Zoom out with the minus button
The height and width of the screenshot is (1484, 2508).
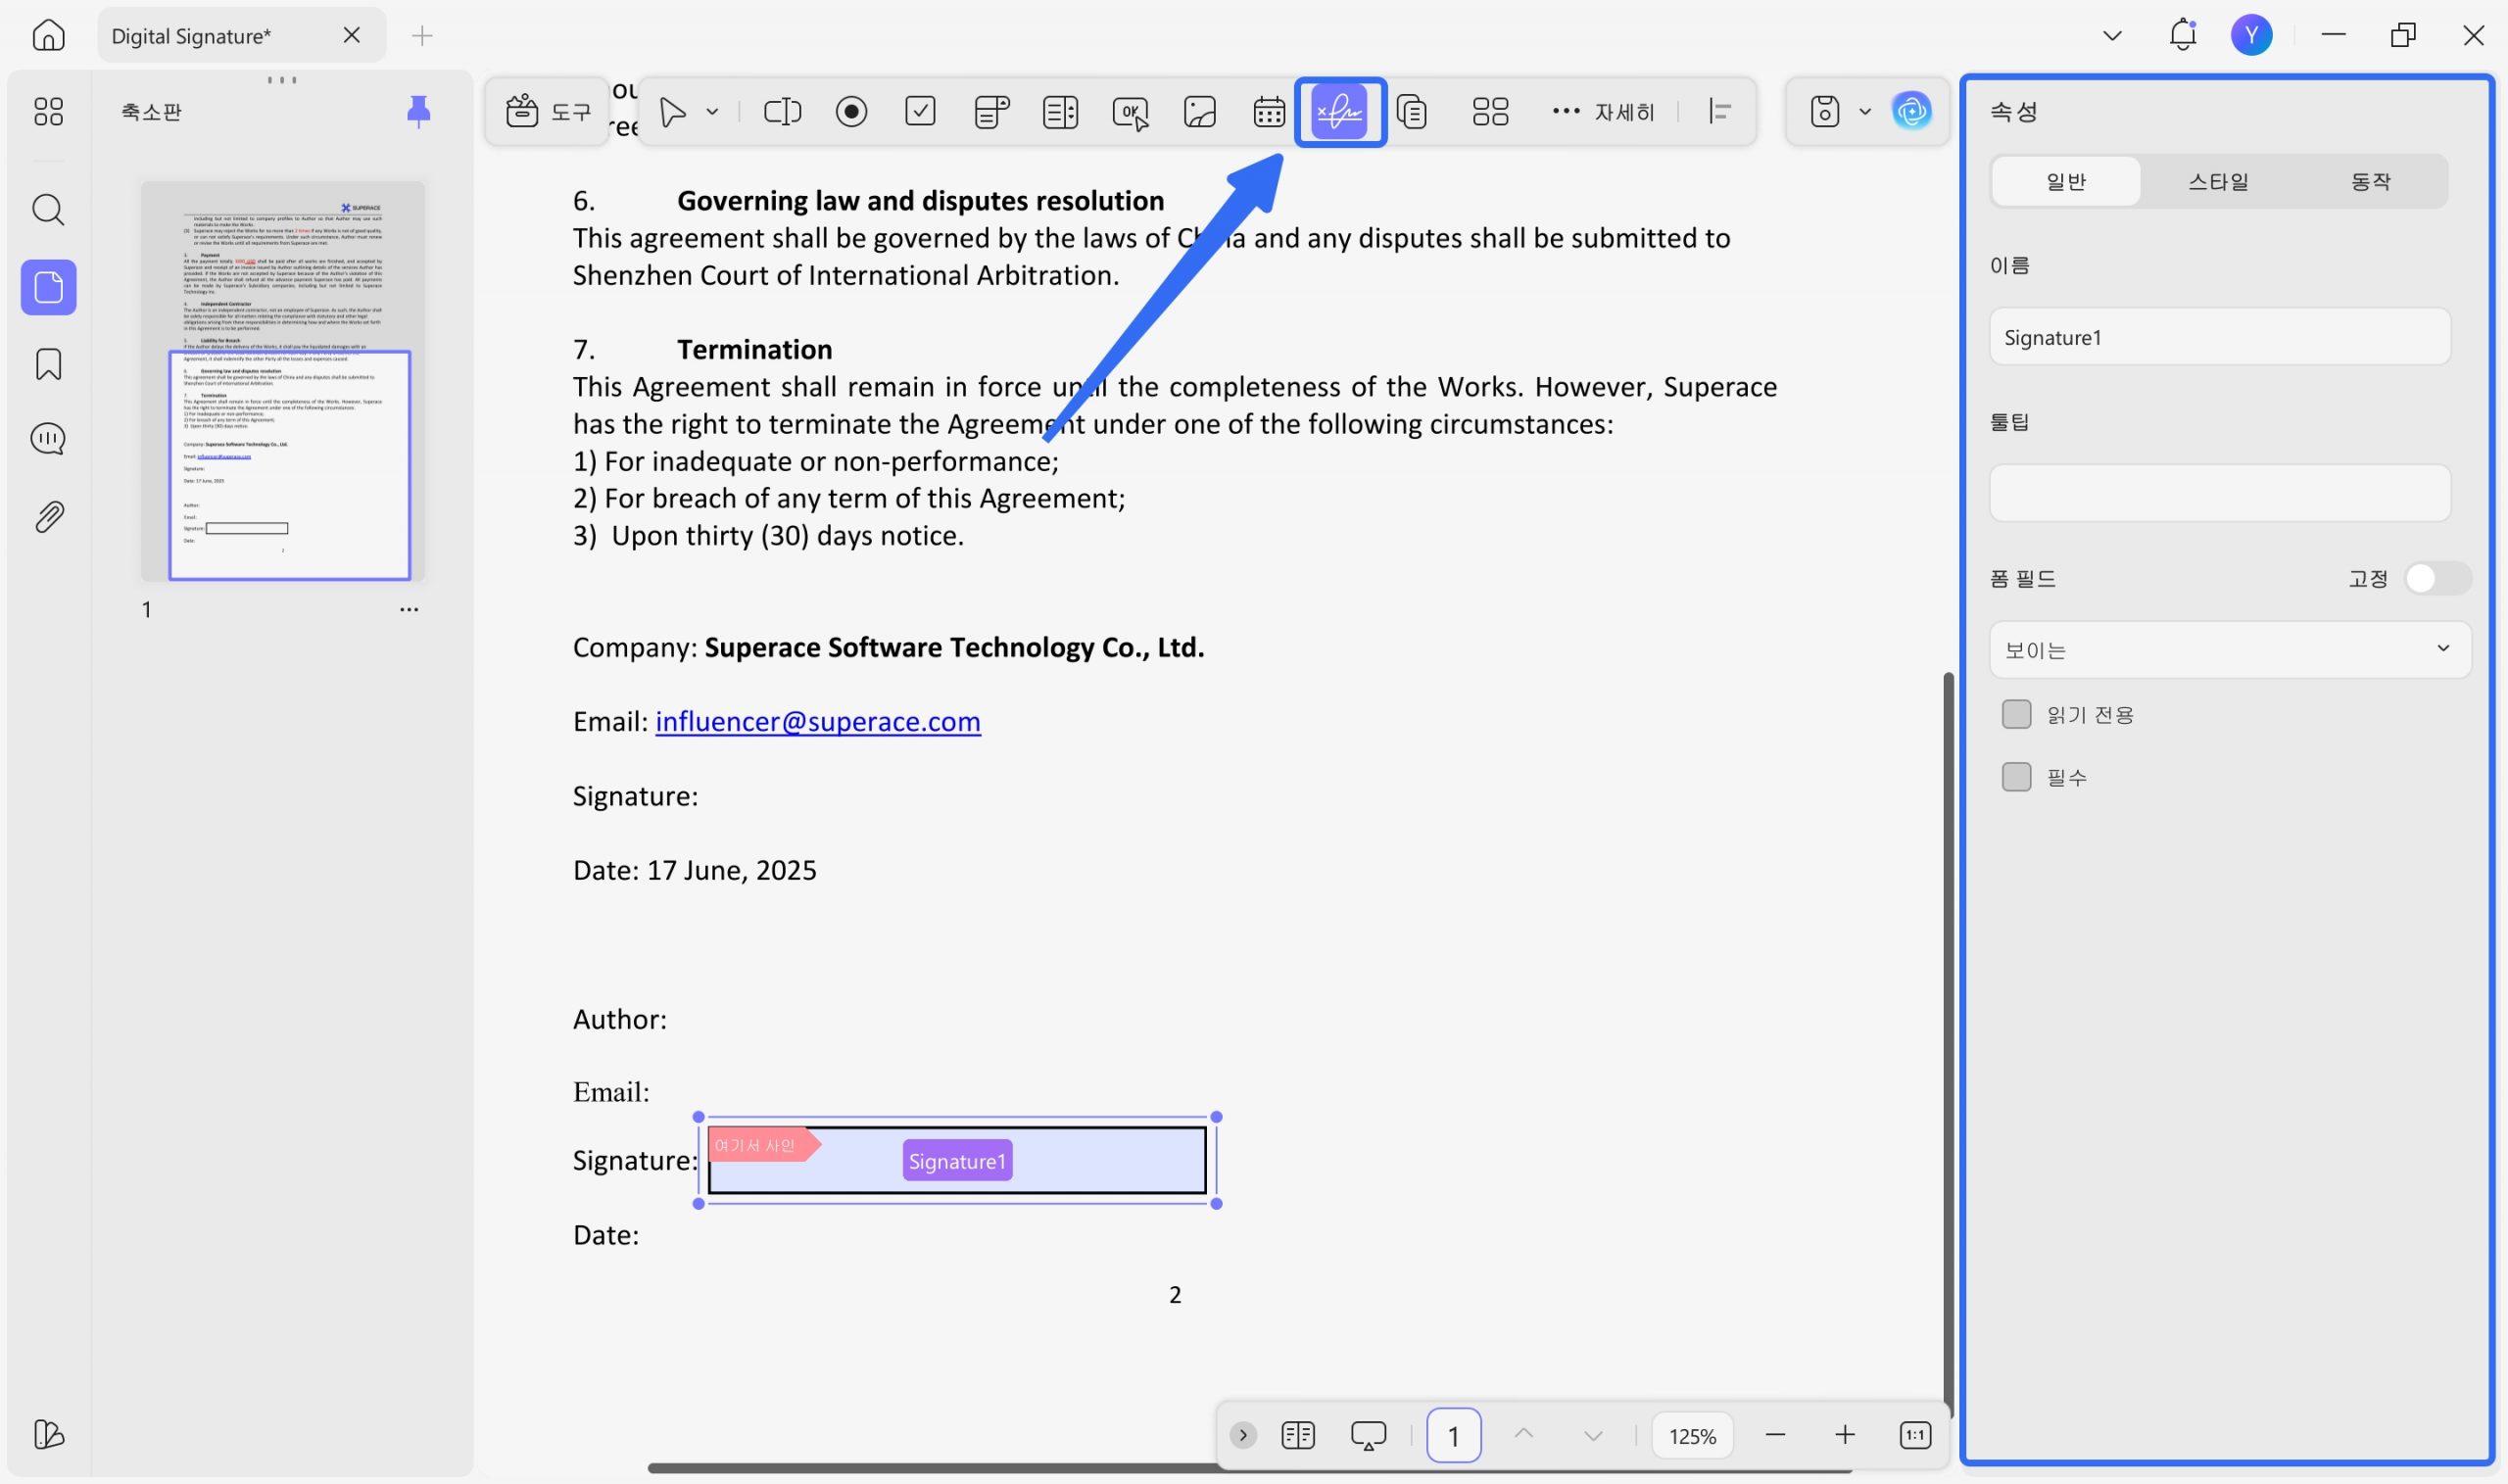tap(1775, 1435)
